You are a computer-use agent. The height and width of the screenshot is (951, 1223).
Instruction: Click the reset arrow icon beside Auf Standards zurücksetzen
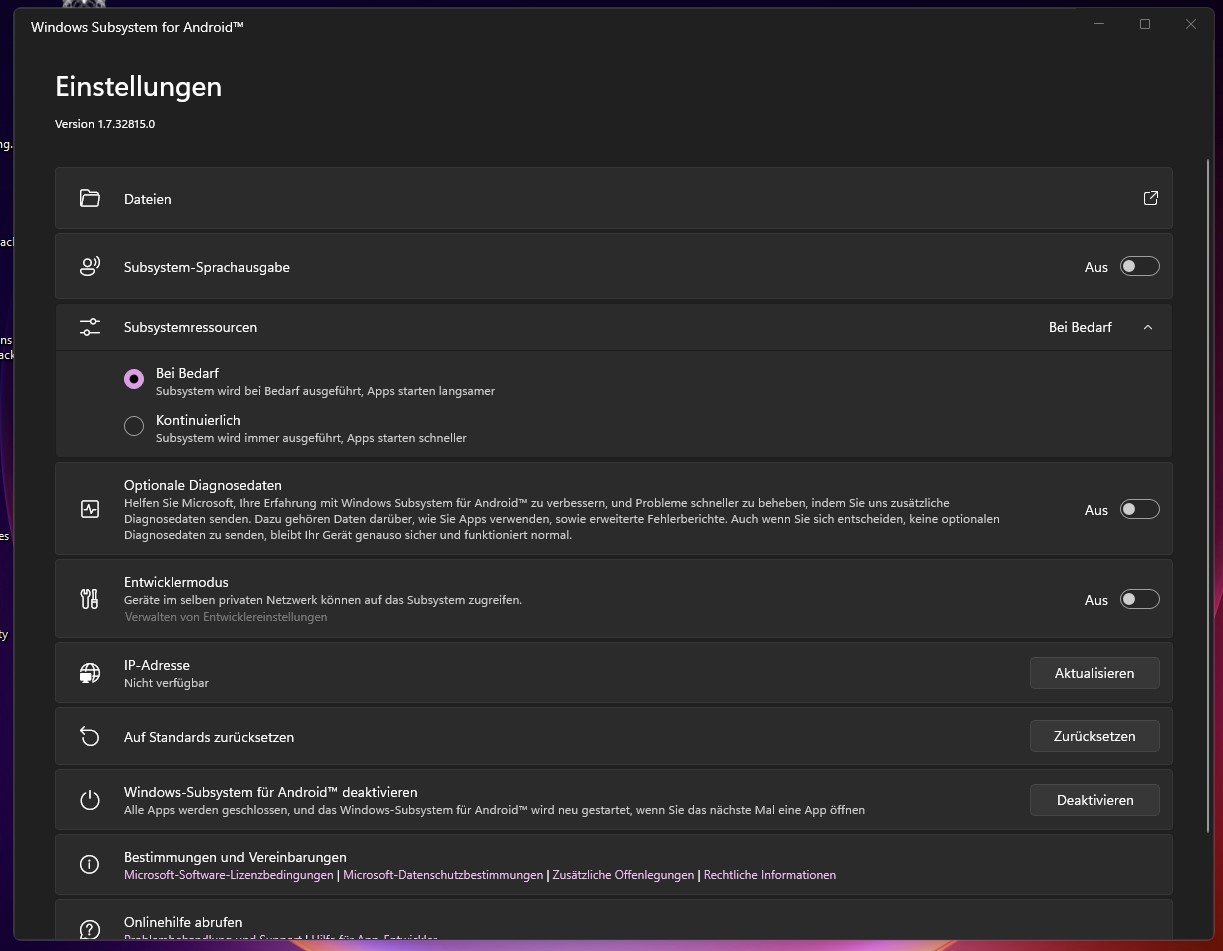click(90, 737)
